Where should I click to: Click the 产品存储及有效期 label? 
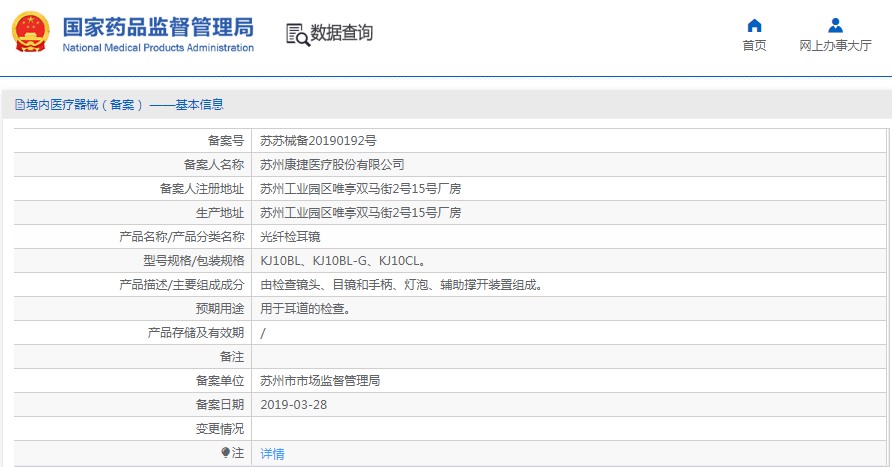point(196,333)
